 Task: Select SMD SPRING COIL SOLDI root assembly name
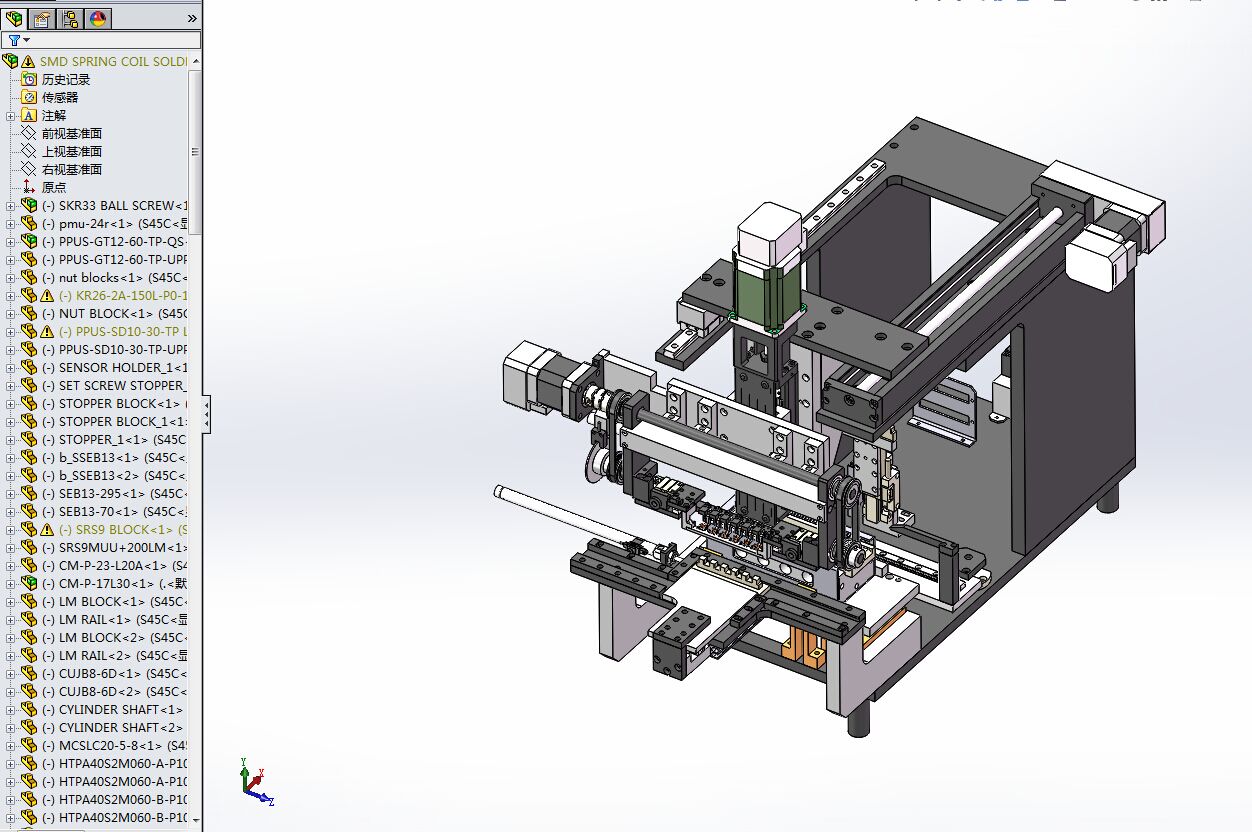pyautogui.click(x=113, y=61)
